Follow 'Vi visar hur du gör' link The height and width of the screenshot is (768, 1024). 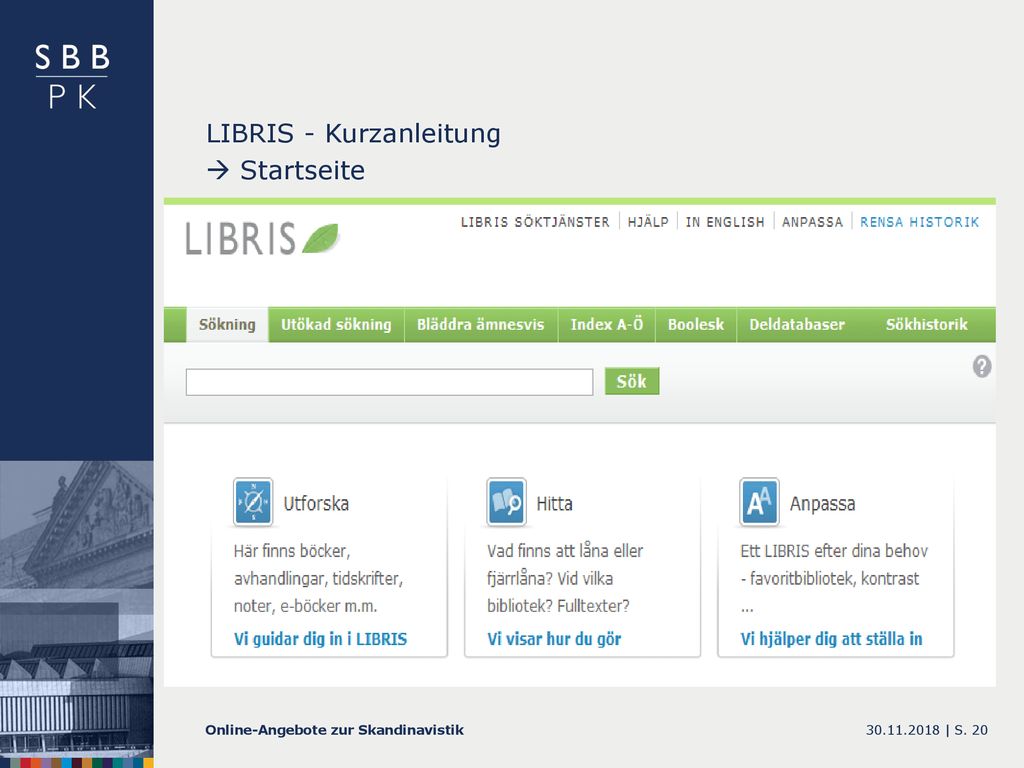click(x=554, y=639)
